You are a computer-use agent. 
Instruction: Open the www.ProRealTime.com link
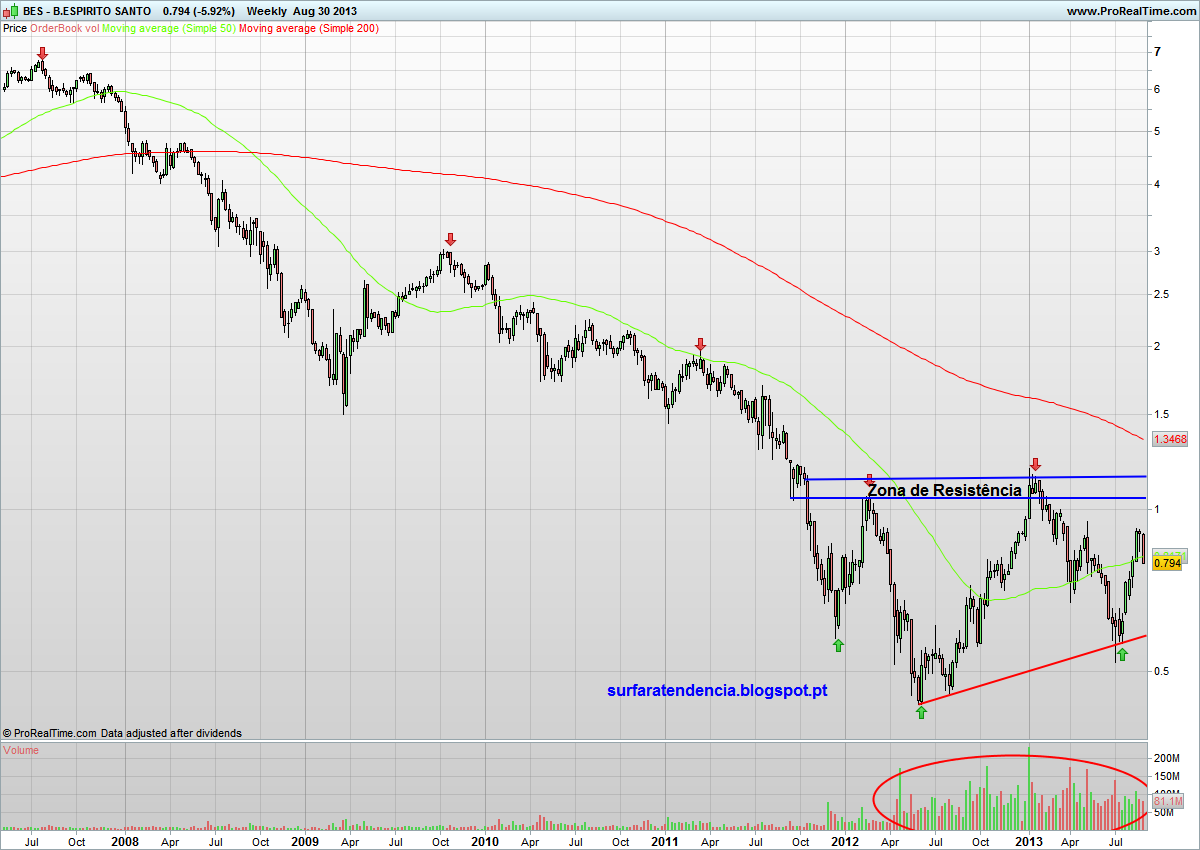coord(1130,11)
